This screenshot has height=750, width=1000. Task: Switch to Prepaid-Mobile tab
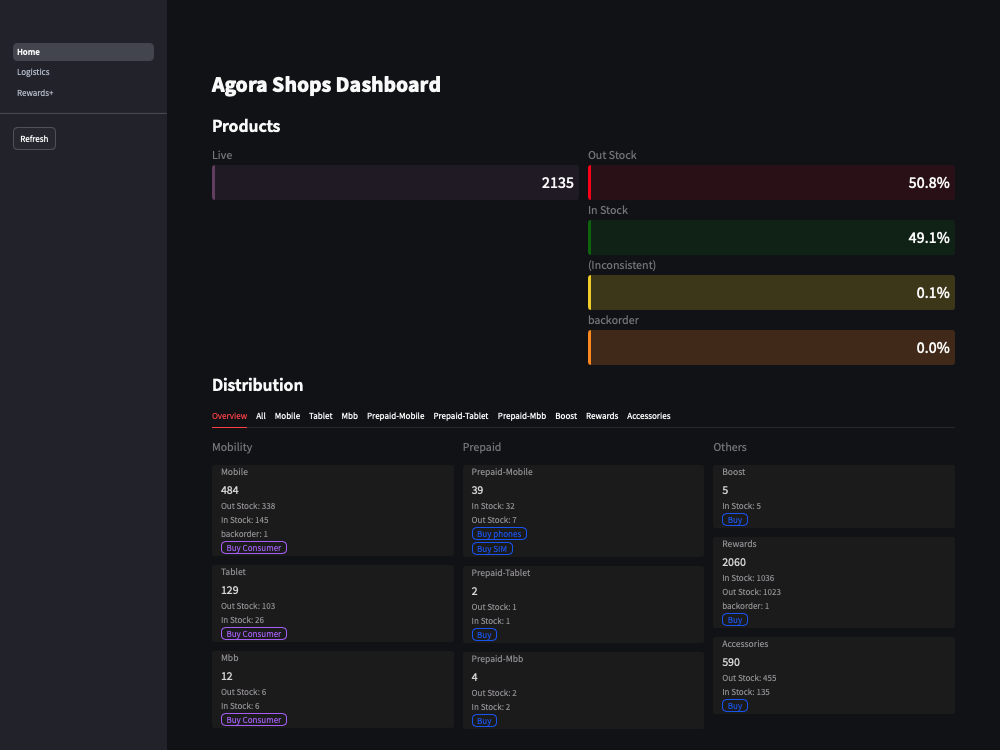click(x=395, y=416)
